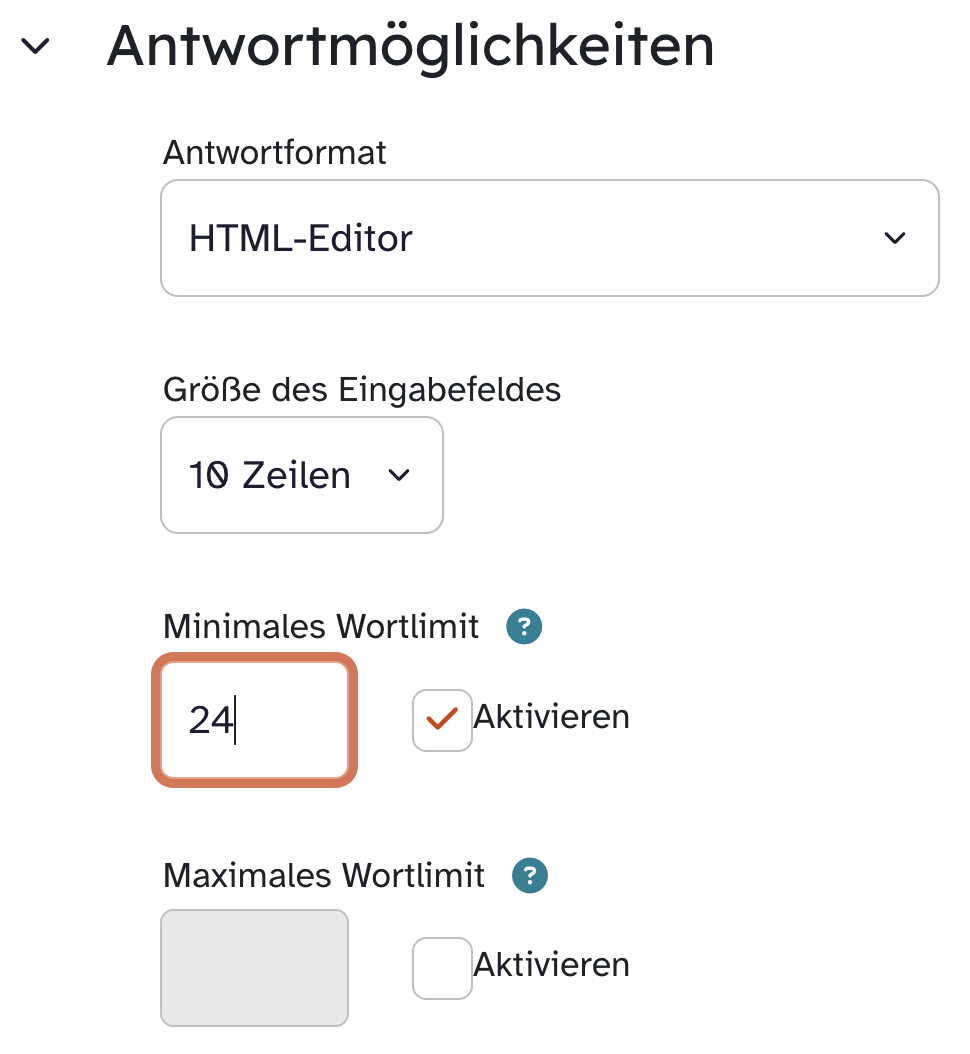Click Aktivieren label next to minimum limit

[551, 717]
